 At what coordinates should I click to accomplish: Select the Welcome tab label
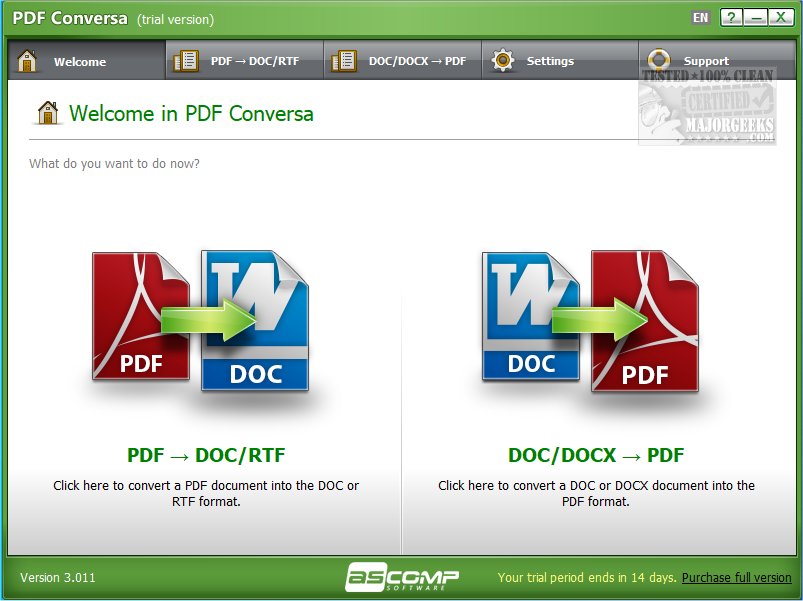(x=80, y=62)
